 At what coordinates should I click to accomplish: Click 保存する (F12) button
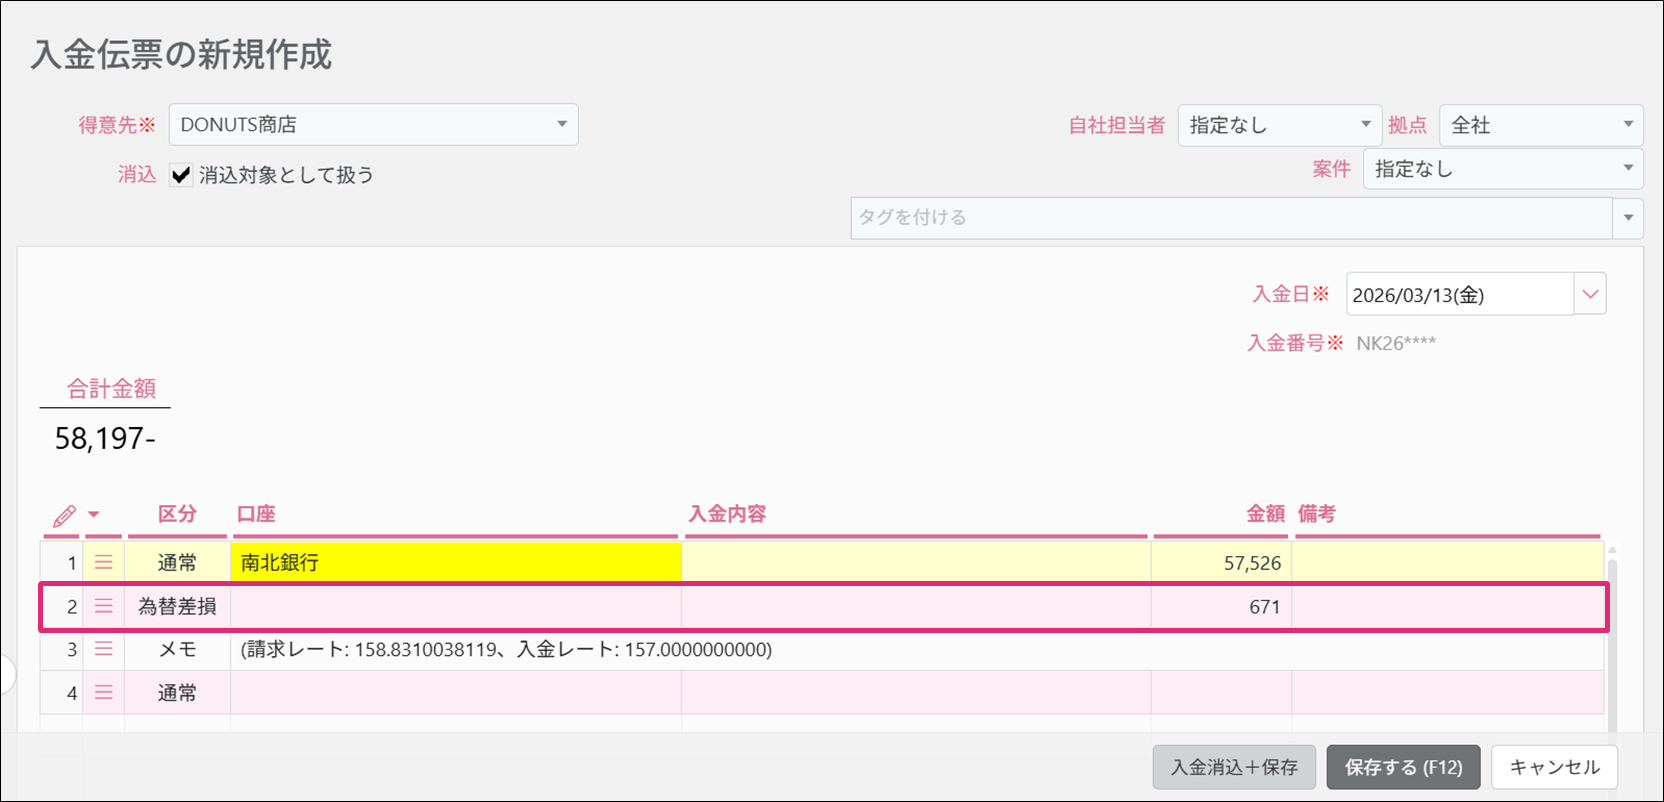1403,767
